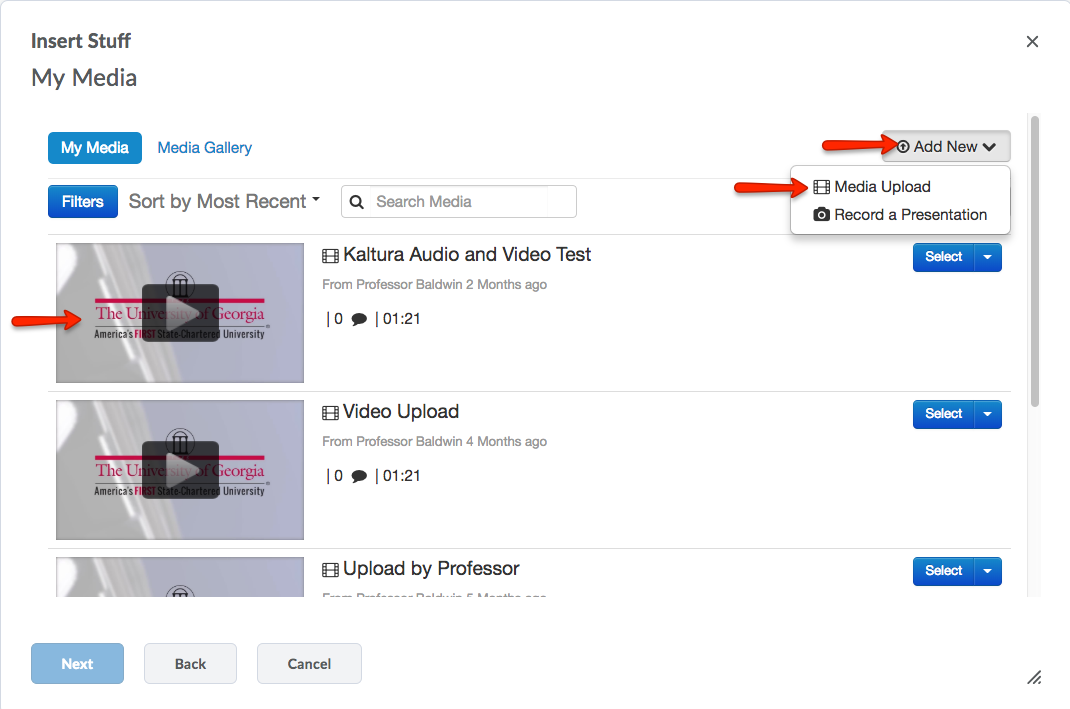1070x709 pixels.
Task: Click the 01:21 duration of Kaltura Audio and Video Test
Action: tap(401, 319)
